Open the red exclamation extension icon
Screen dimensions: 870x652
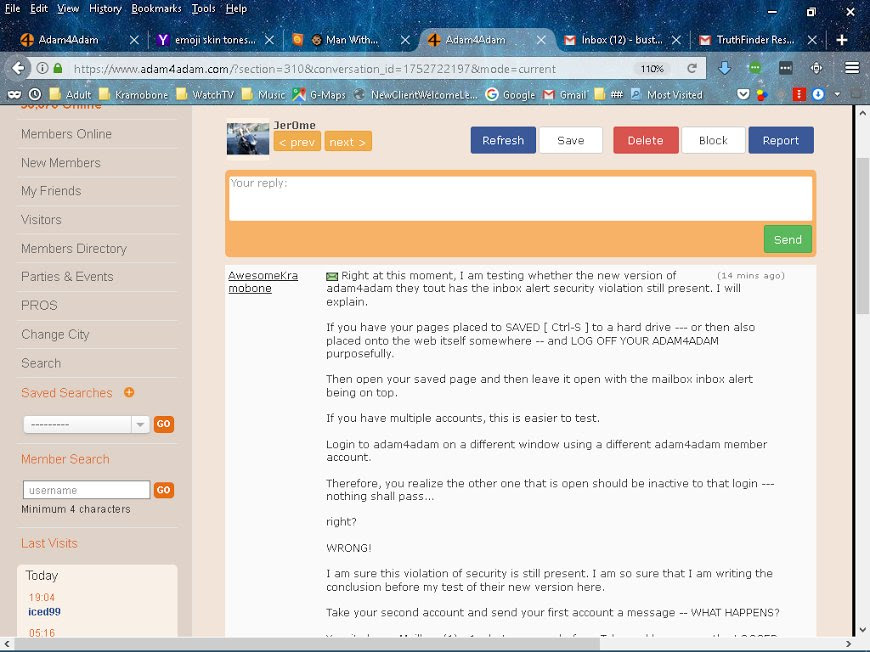[x=799, y=94]
